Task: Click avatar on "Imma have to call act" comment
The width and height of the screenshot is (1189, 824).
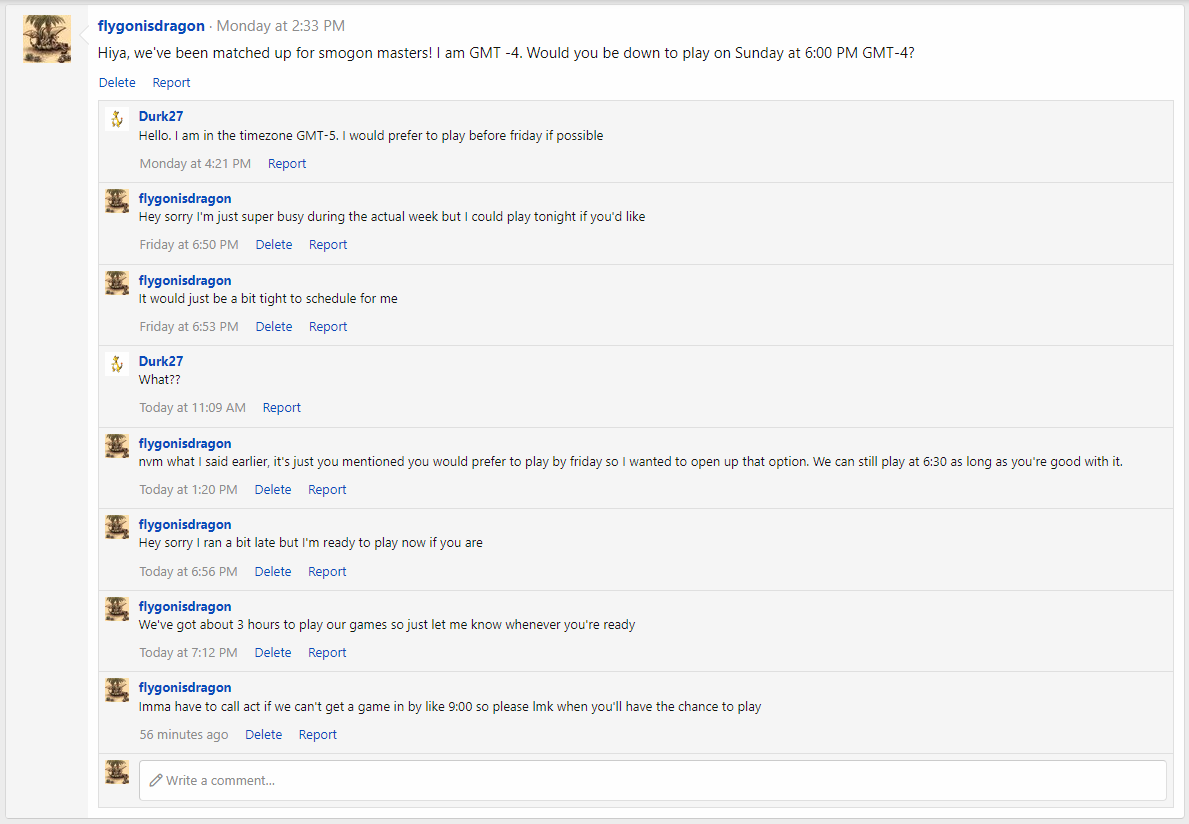Action: (117, 690)
